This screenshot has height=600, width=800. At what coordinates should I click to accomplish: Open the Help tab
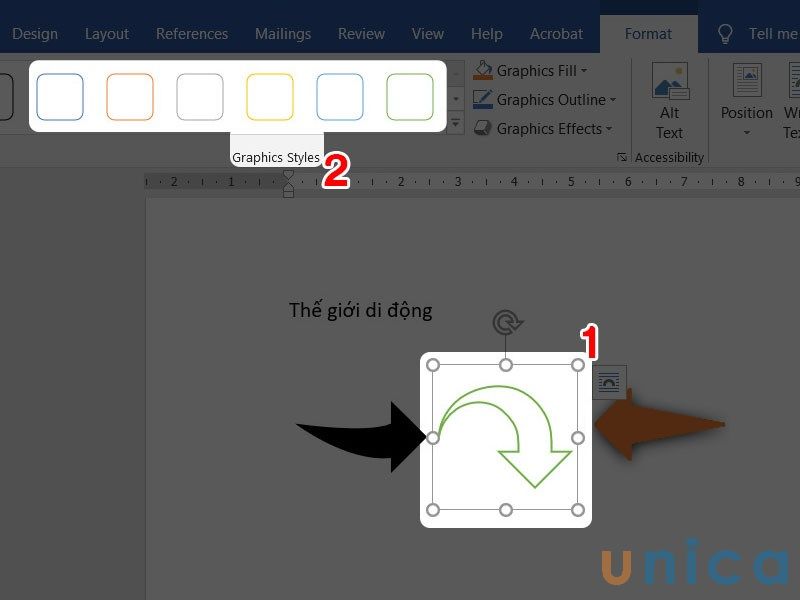[x=487, y=34]
